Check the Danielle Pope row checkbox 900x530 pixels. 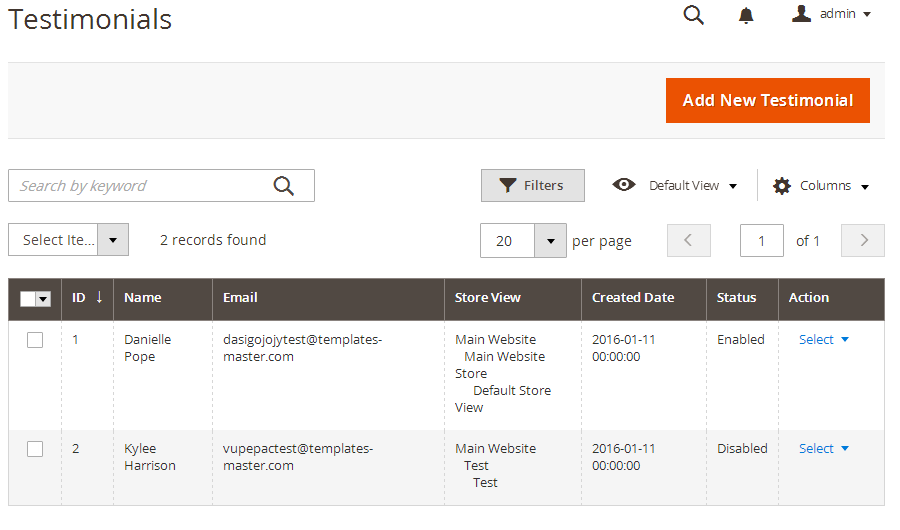pos(35,340)
